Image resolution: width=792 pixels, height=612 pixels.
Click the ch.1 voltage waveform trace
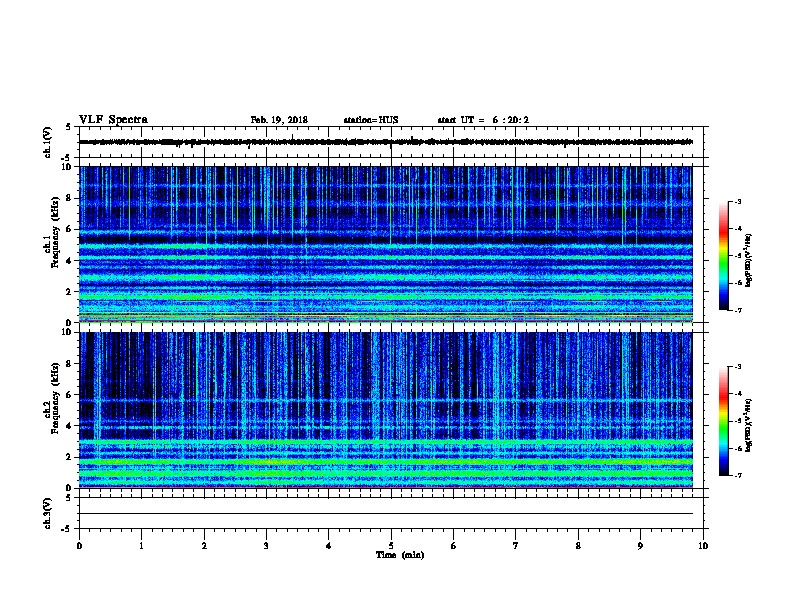pos(386,142)
